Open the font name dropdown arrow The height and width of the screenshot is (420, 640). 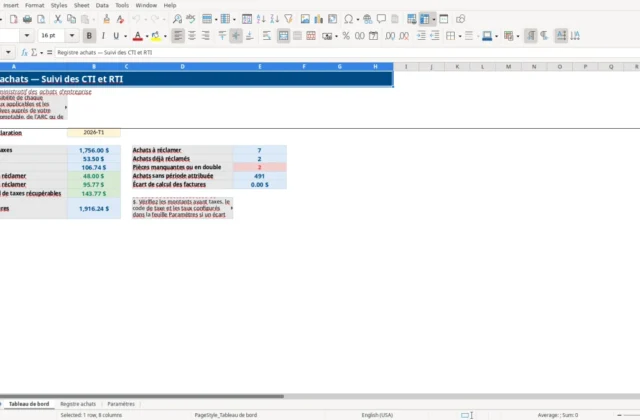point(27,36)
